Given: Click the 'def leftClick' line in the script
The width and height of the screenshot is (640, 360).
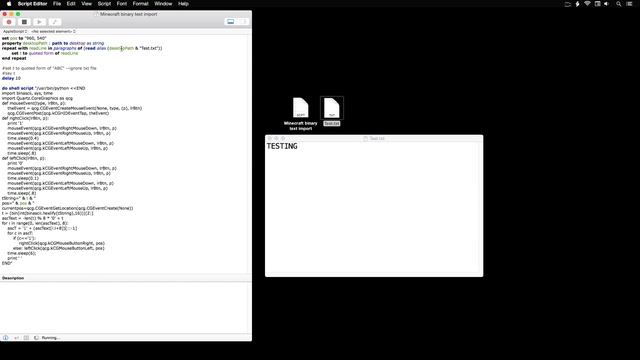Looking at the screenshot, I should 24,158.
